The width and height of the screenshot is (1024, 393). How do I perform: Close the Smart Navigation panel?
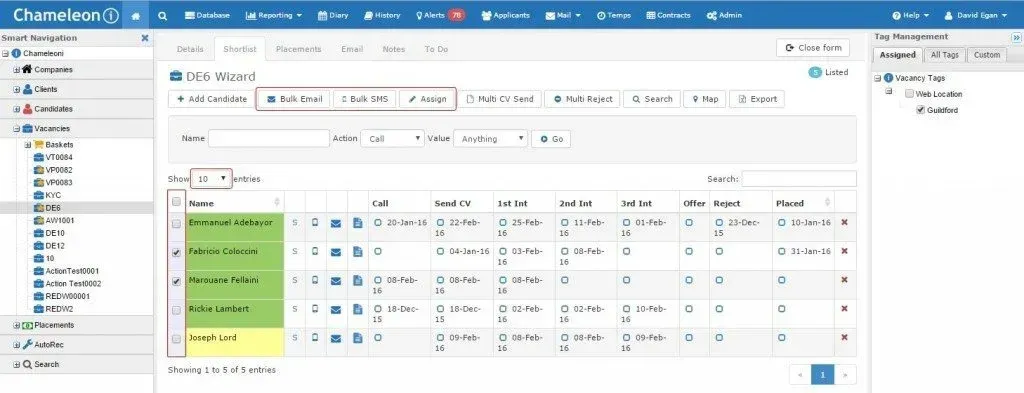[x=145, y=38]
